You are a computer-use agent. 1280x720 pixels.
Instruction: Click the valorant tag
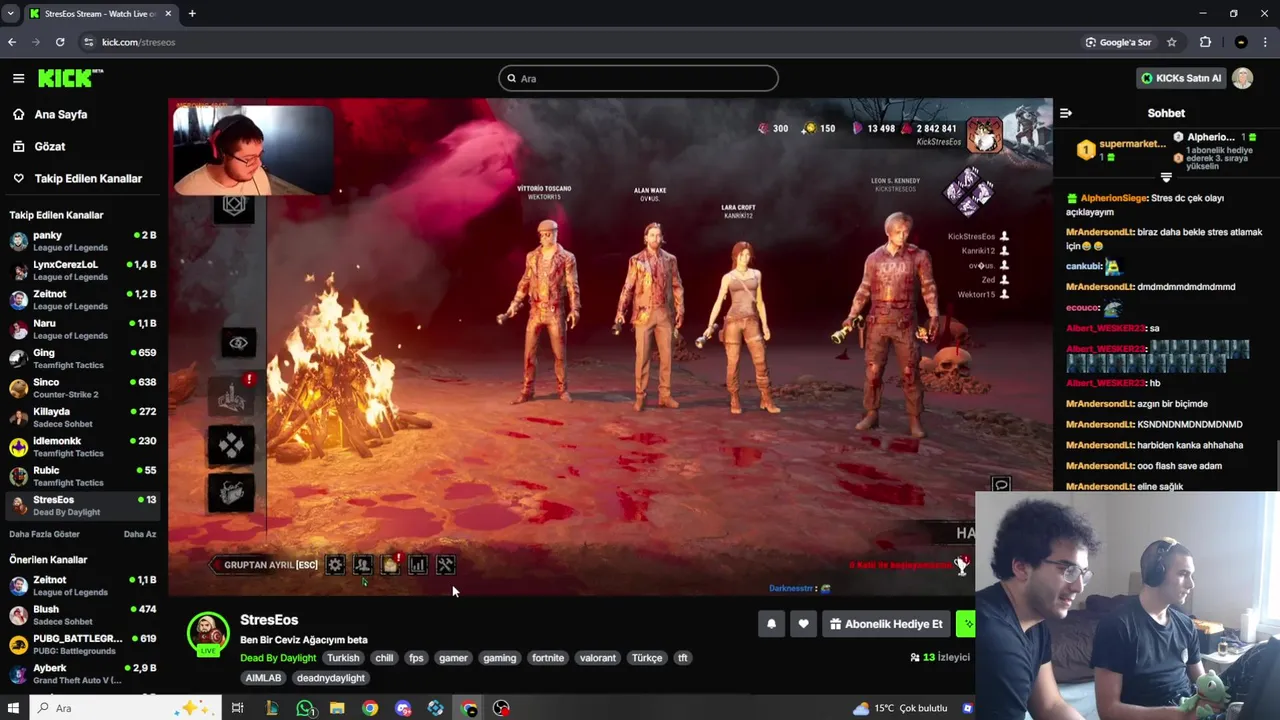tap(598, 658)
